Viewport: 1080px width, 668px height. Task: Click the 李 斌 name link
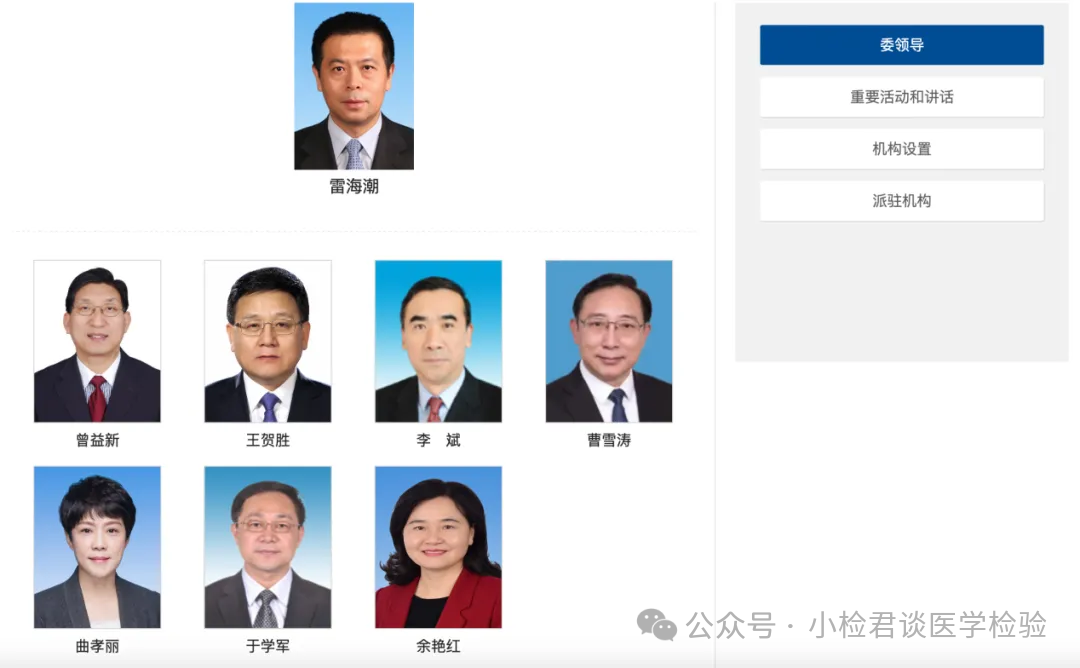click(x=438, y=440)
